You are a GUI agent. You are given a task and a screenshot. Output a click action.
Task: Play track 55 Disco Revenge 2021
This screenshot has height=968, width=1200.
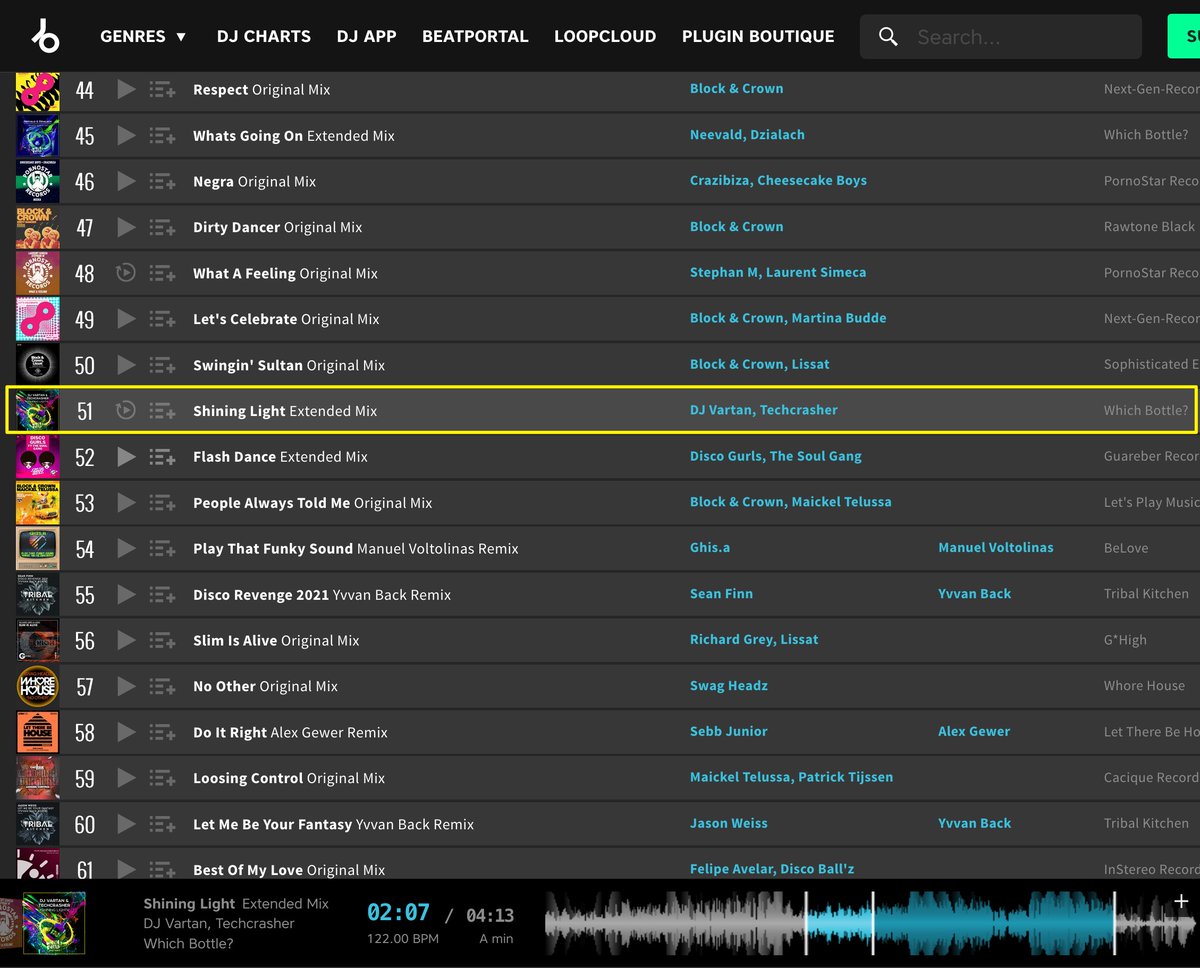(126, 594)
